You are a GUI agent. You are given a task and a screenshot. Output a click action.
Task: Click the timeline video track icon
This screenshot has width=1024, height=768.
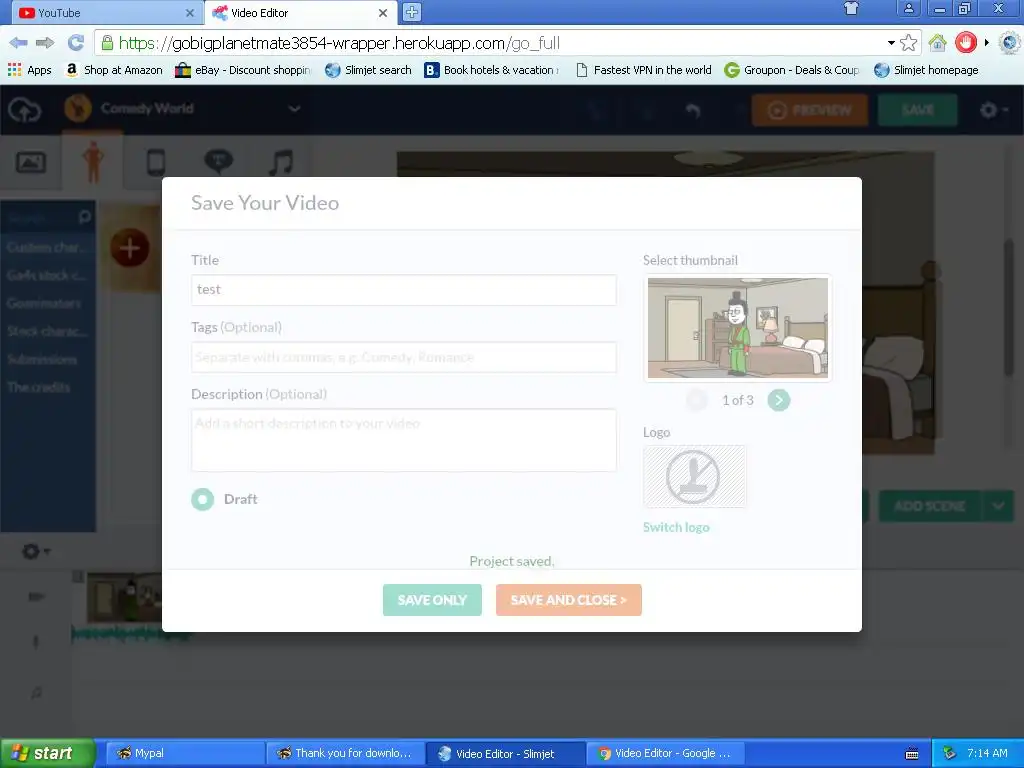tap(37, 596)
